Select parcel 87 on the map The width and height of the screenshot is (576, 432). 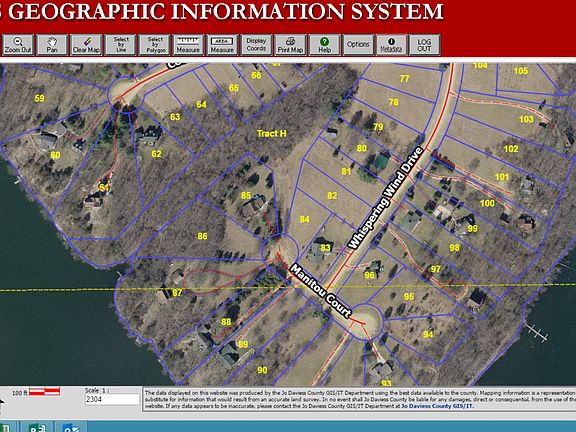[x=177, y=293]
